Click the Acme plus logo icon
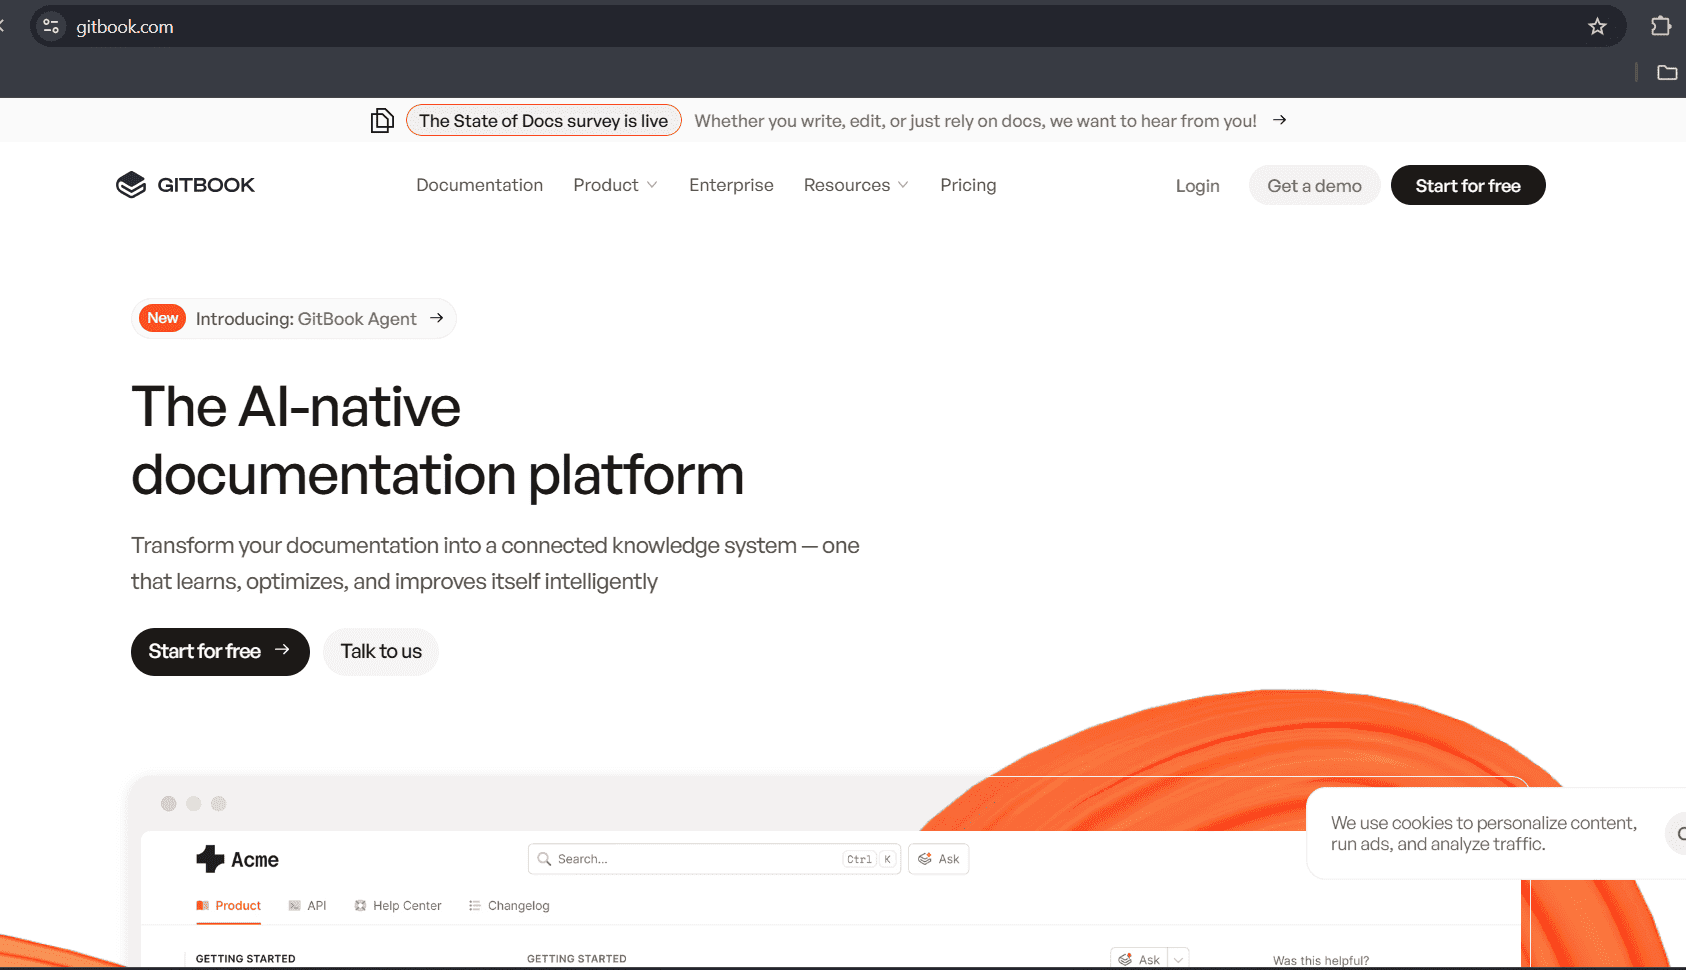The height and width of the screenshot is (970, 1686). tap(210, 859)
